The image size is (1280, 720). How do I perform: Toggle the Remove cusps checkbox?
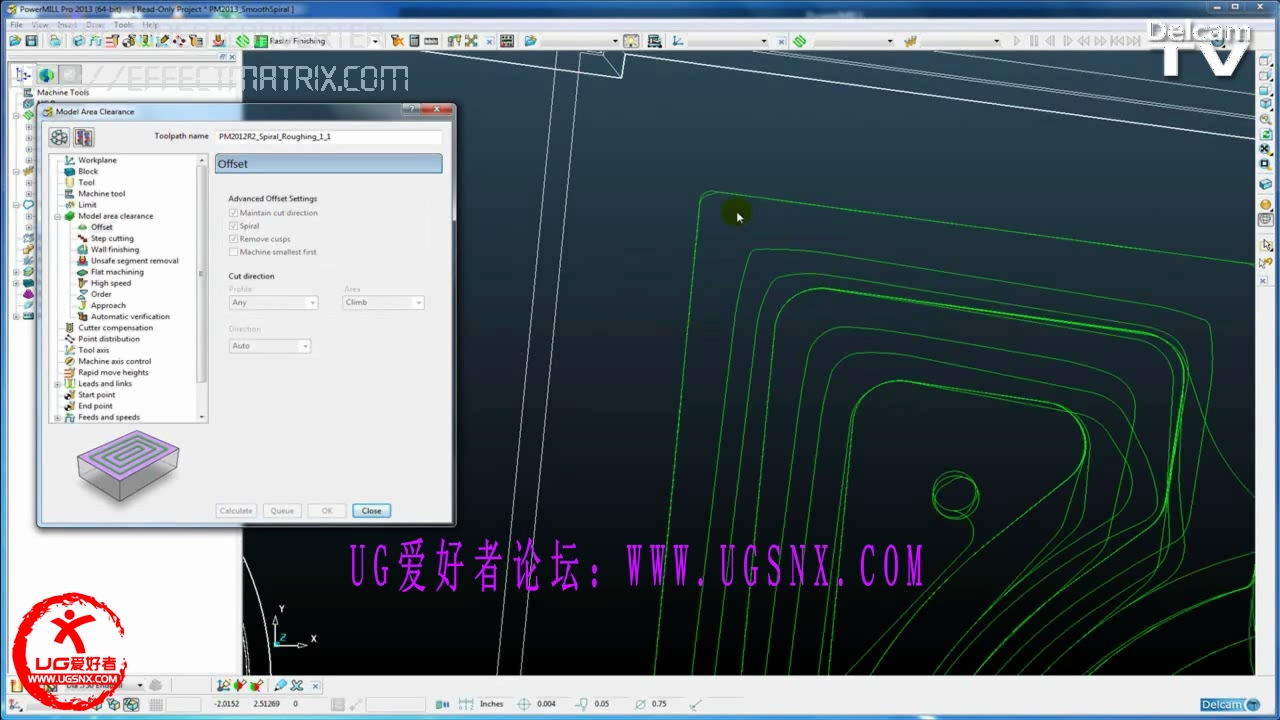click(233, 239)
